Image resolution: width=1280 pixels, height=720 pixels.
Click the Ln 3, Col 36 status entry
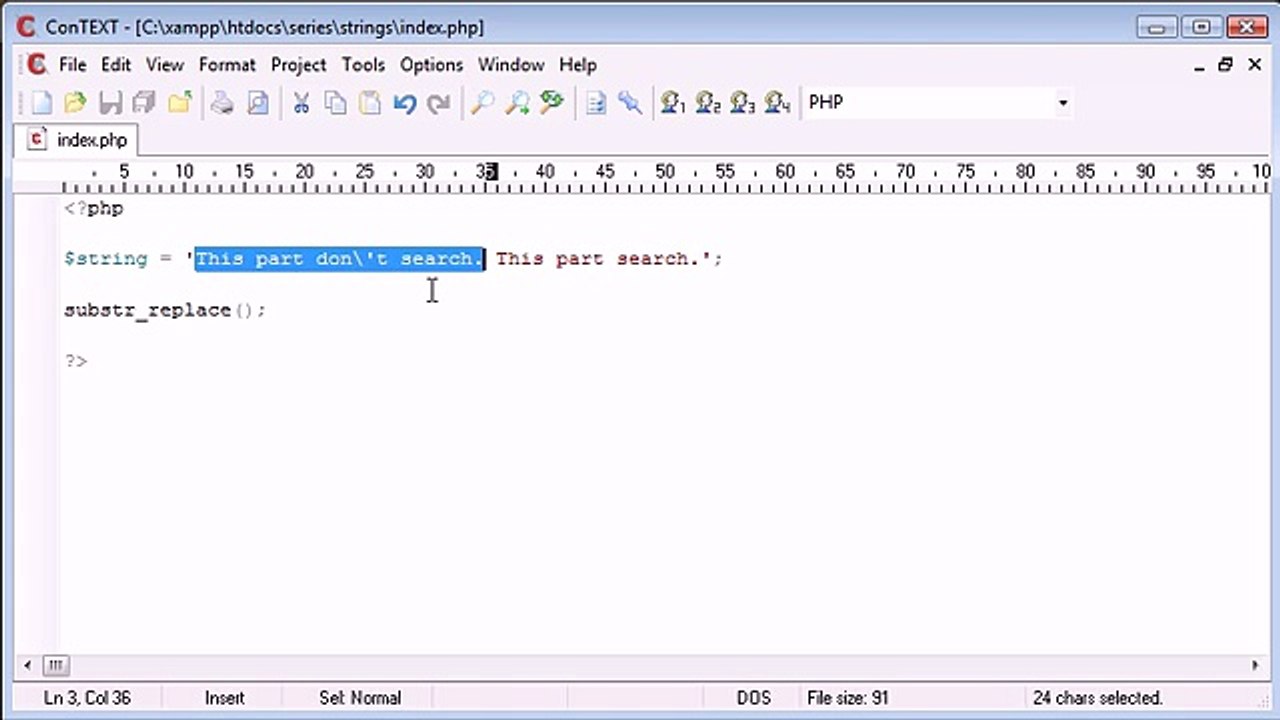87,698
